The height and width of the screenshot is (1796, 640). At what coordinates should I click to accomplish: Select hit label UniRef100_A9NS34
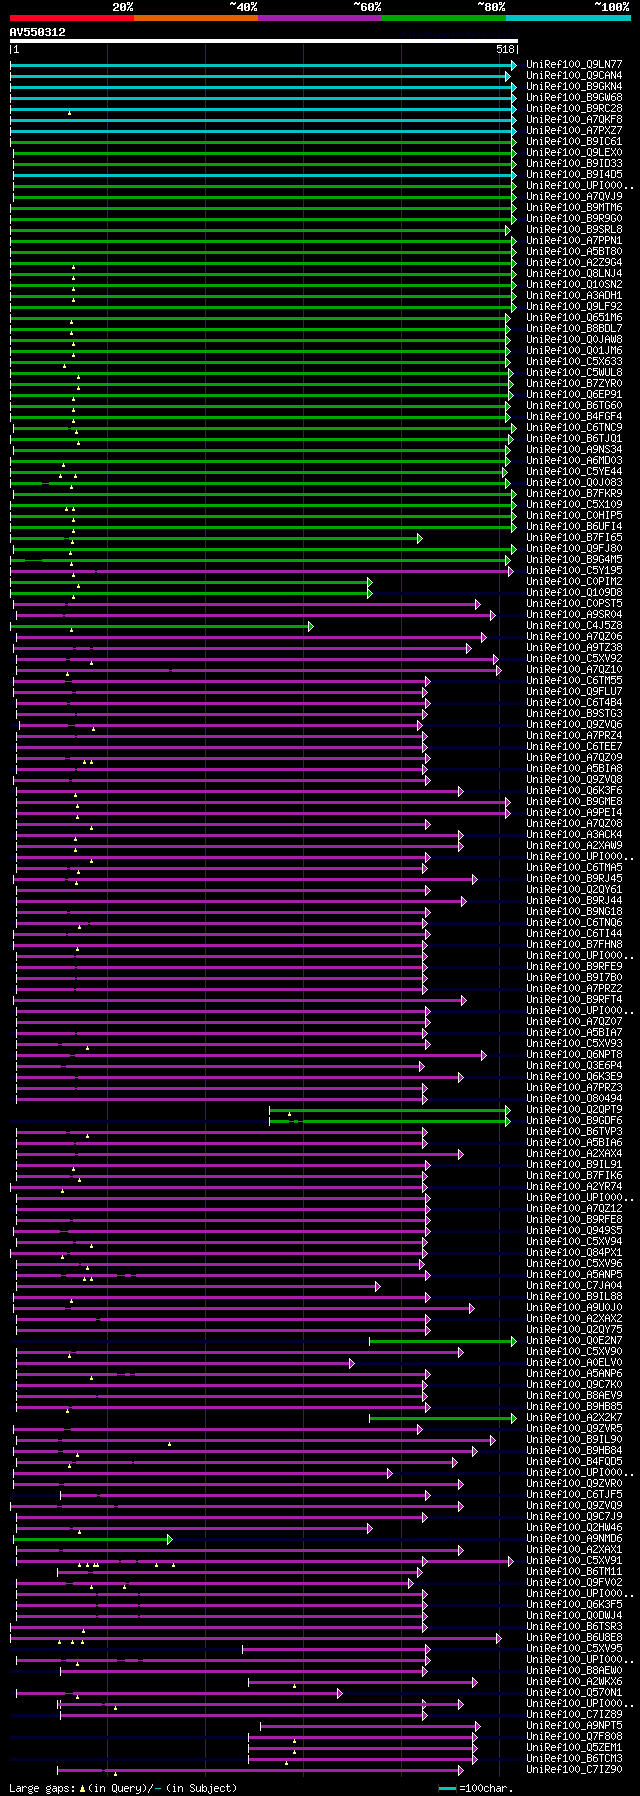pos(574,449)
